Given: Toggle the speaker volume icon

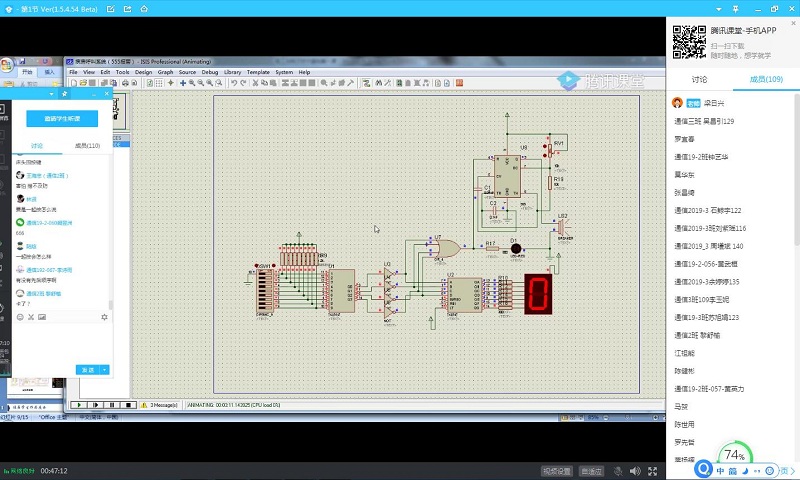Looking at the screenshot, I should pos(637,470).
